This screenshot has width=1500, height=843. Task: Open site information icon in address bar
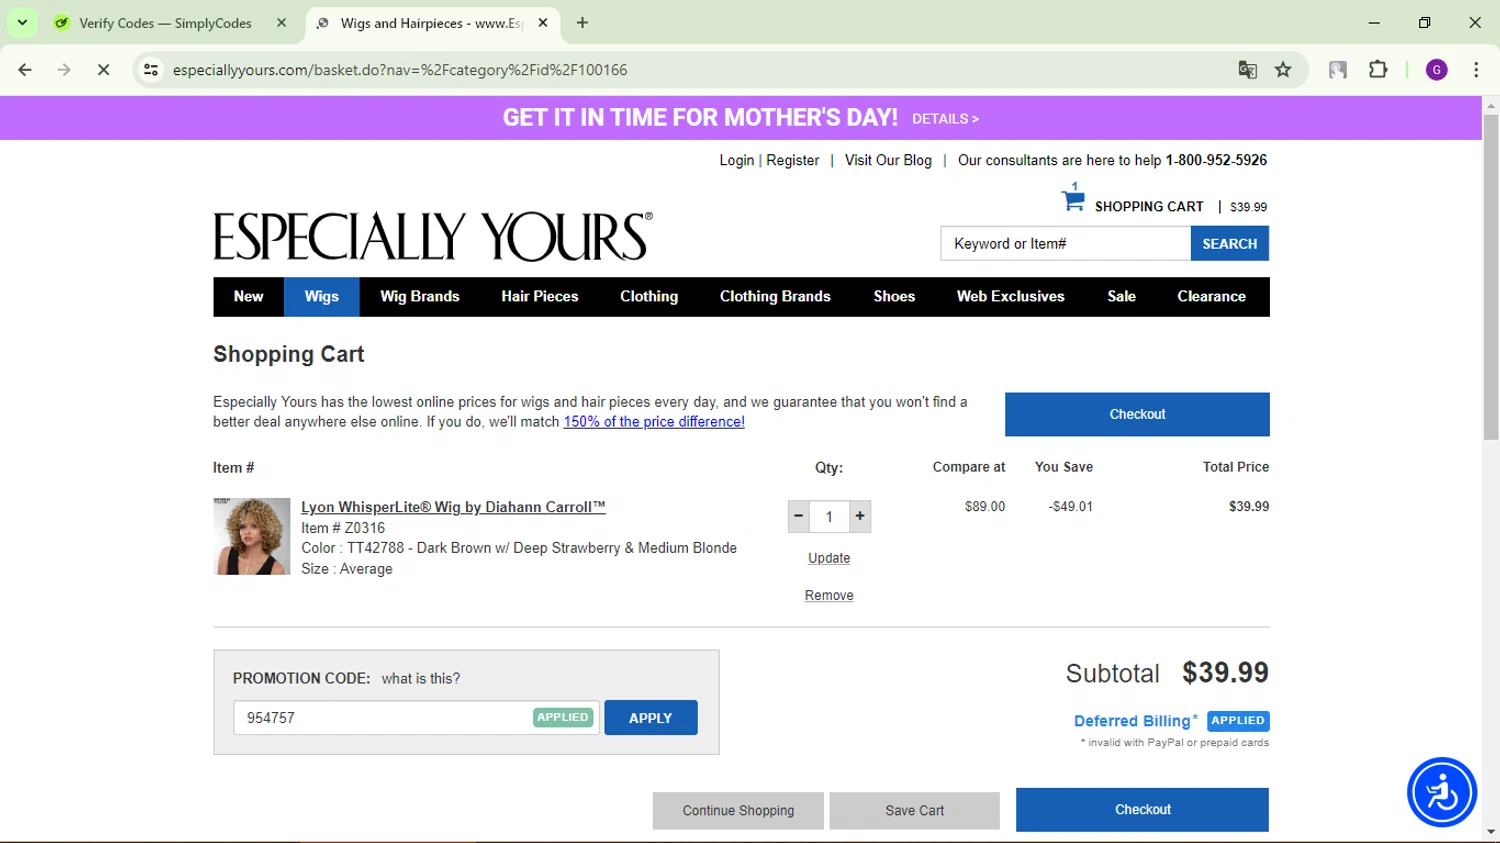[151, 70]
